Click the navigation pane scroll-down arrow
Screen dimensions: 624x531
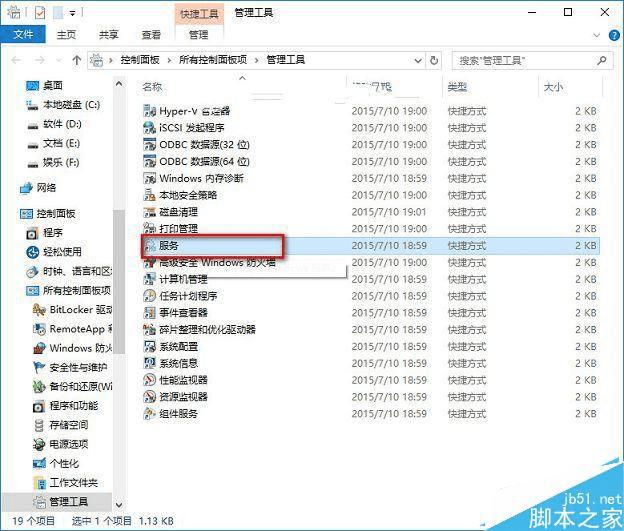(119, 504)
